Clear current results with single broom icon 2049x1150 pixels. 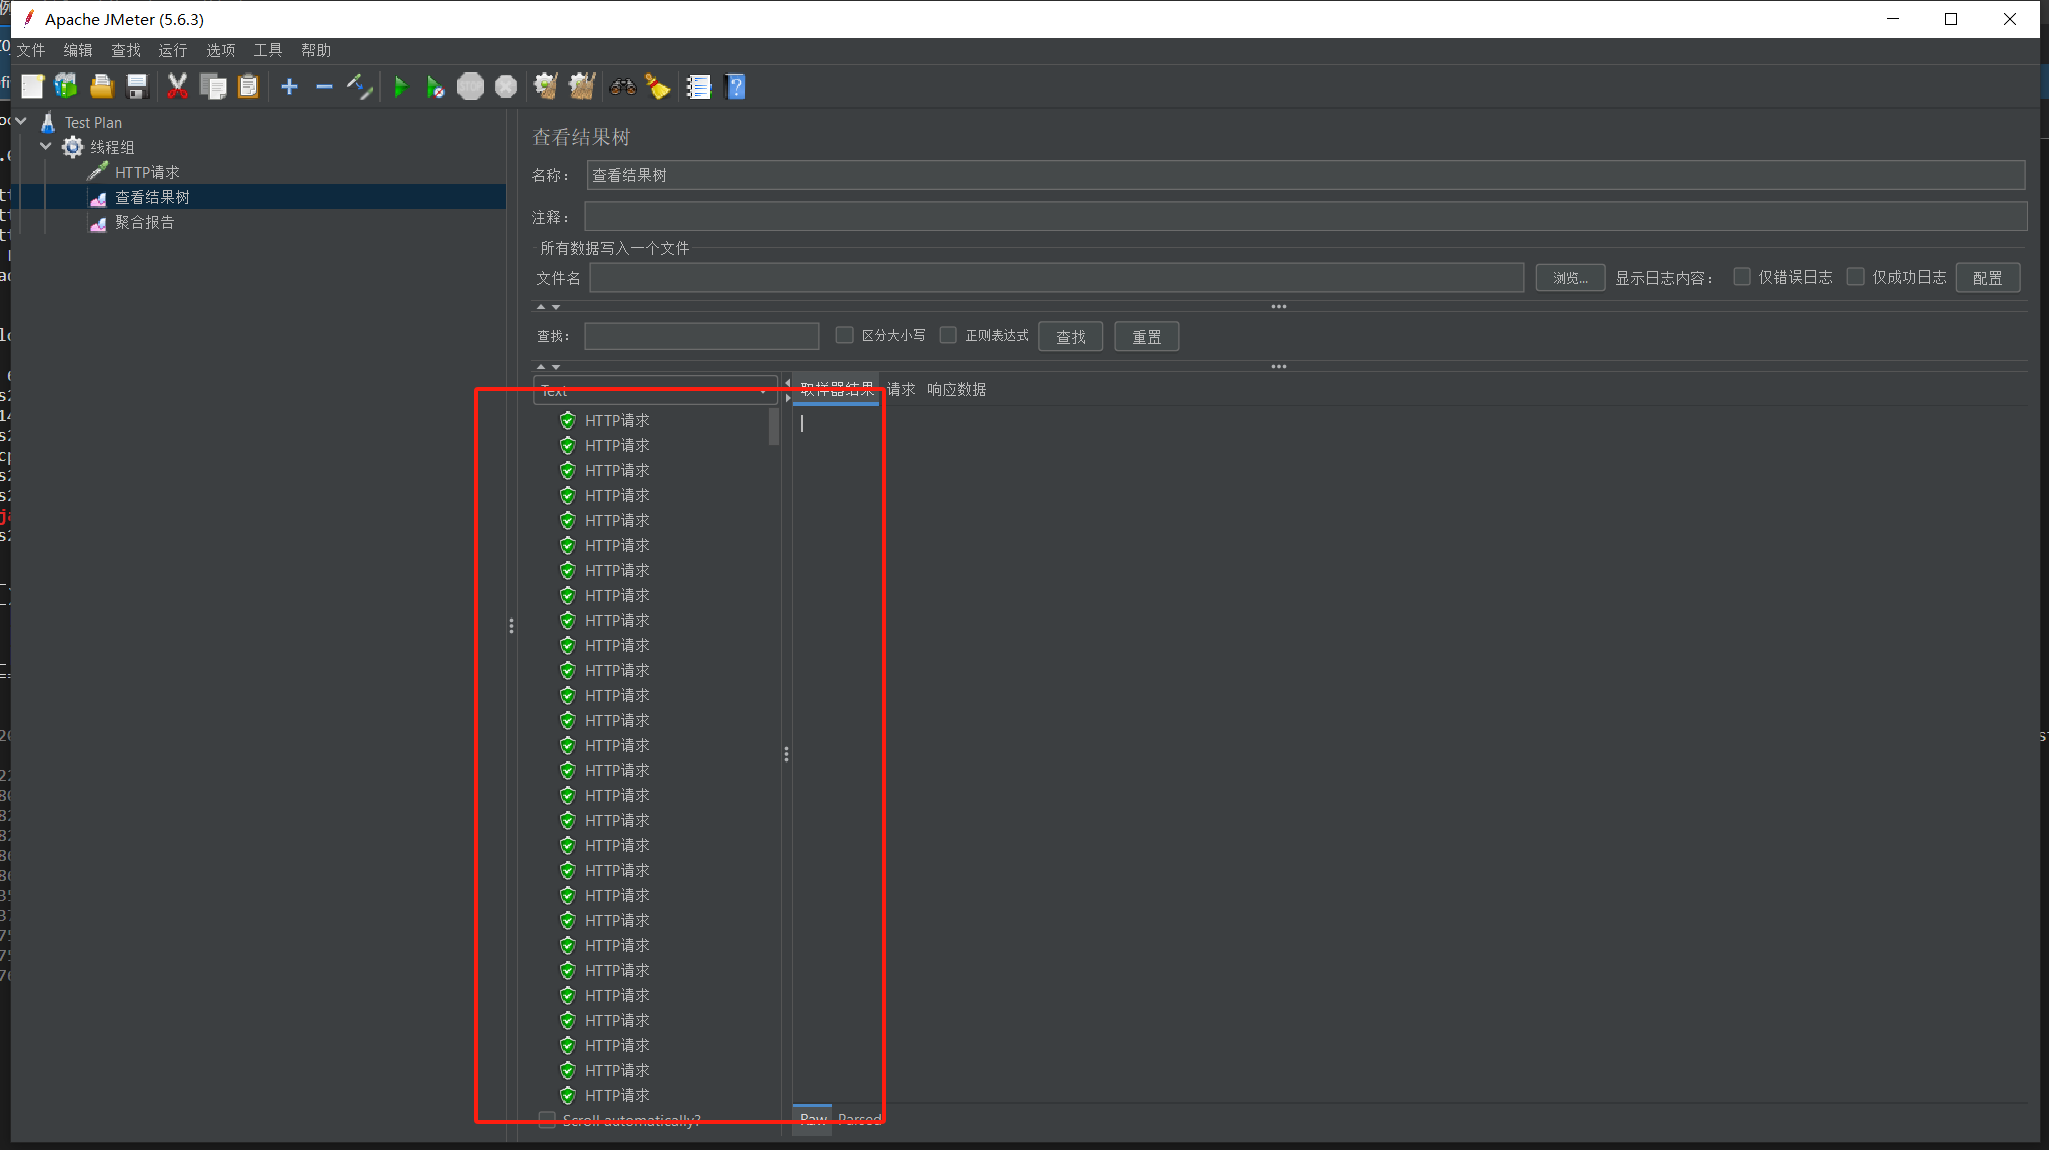point(545,87)
